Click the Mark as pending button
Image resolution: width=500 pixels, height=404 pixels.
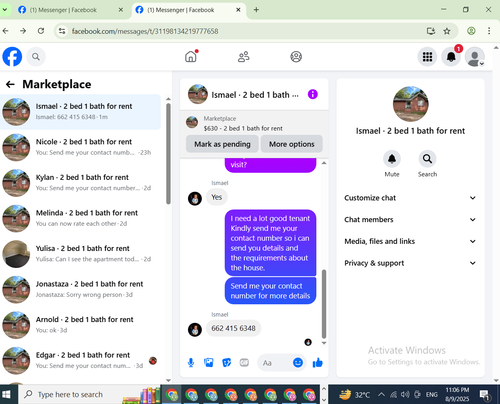tap(222, 144)
